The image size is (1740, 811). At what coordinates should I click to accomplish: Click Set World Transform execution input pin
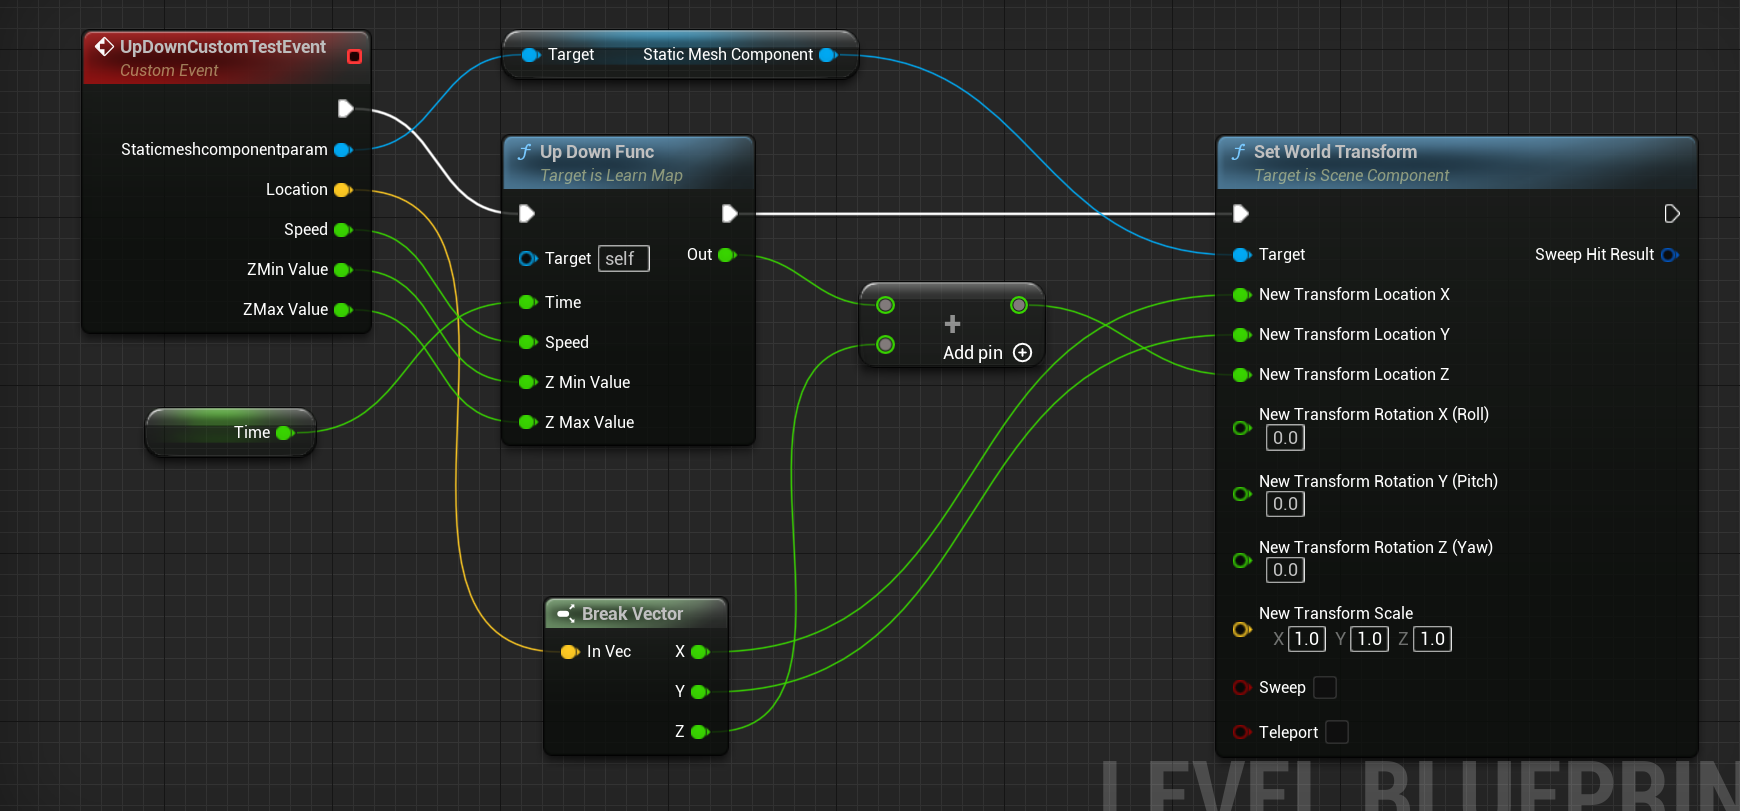pyautogui.click(x=1241, y=213)
